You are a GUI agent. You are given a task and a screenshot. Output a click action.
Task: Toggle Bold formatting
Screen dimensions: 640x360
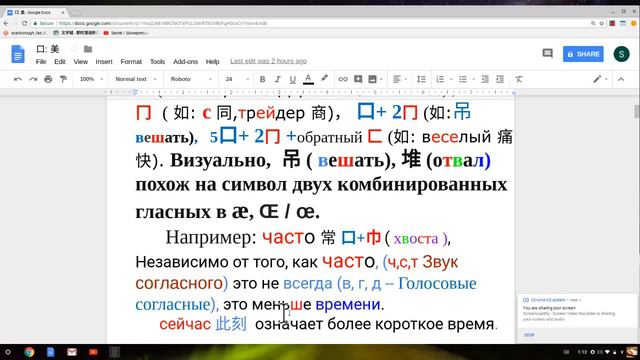(262, 79)
